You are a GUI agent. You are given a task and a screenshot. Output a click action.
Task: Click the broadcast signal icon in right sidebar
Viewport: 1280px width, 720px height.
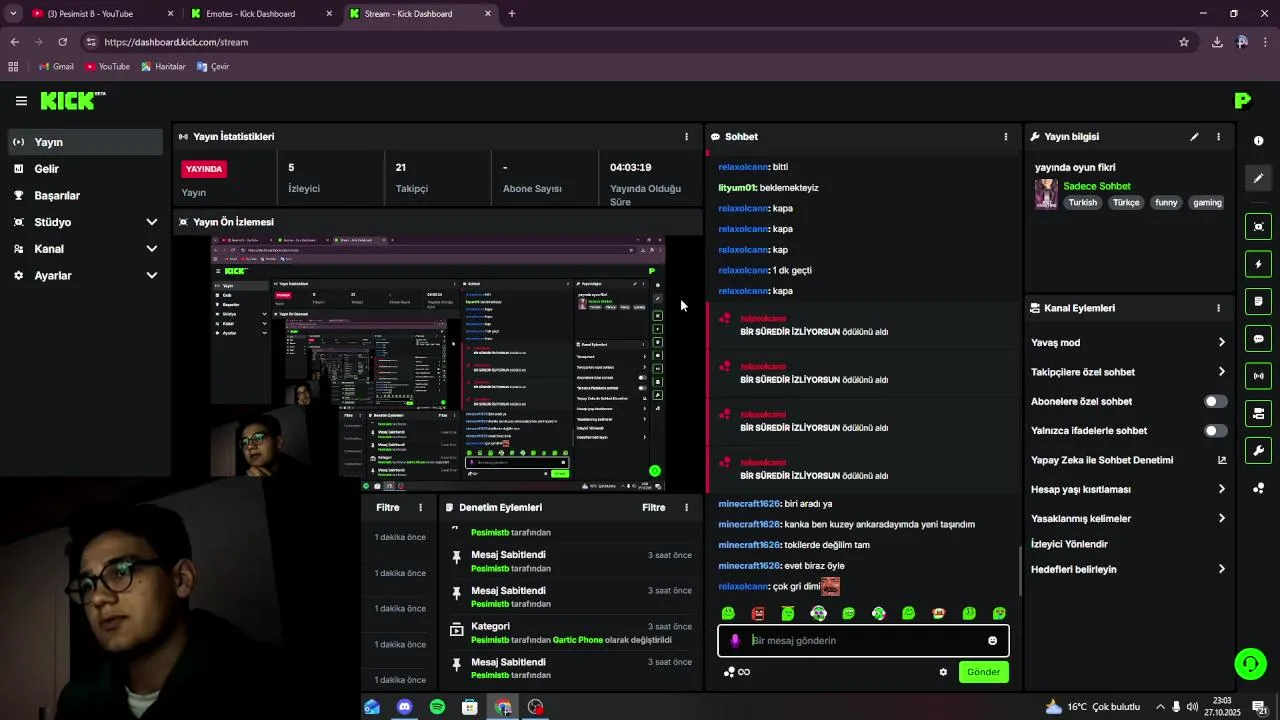pos(1258,376)
